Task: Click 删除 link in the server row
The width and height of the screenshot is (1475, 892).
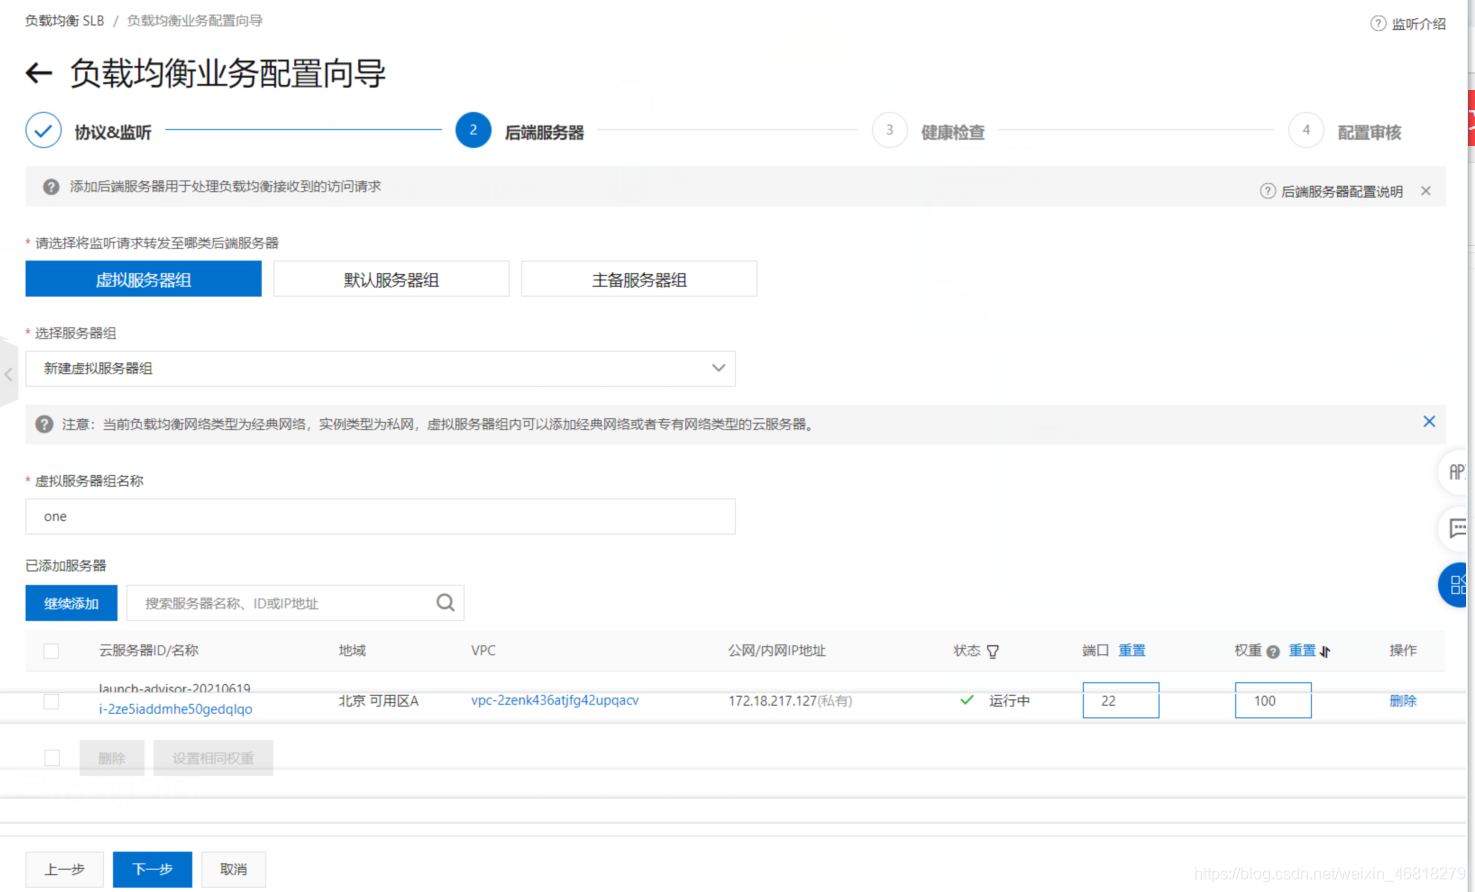Action: tap(1403, 701)
